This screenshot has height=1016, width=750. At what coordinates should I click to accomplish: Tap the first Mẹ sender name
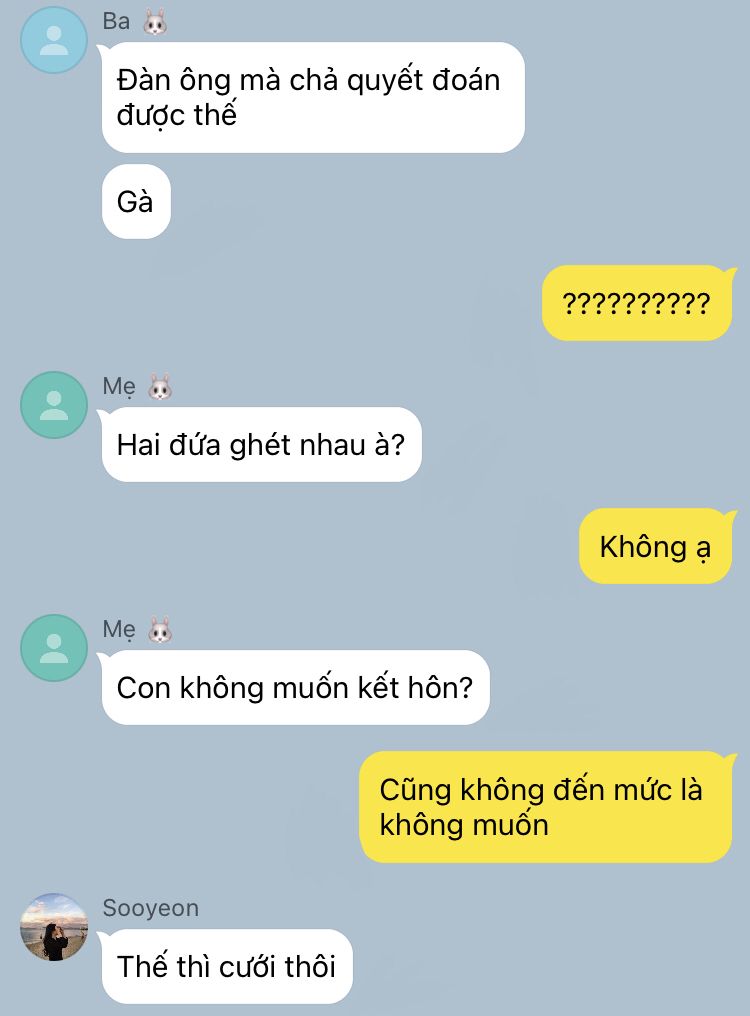tap(119, 387)
